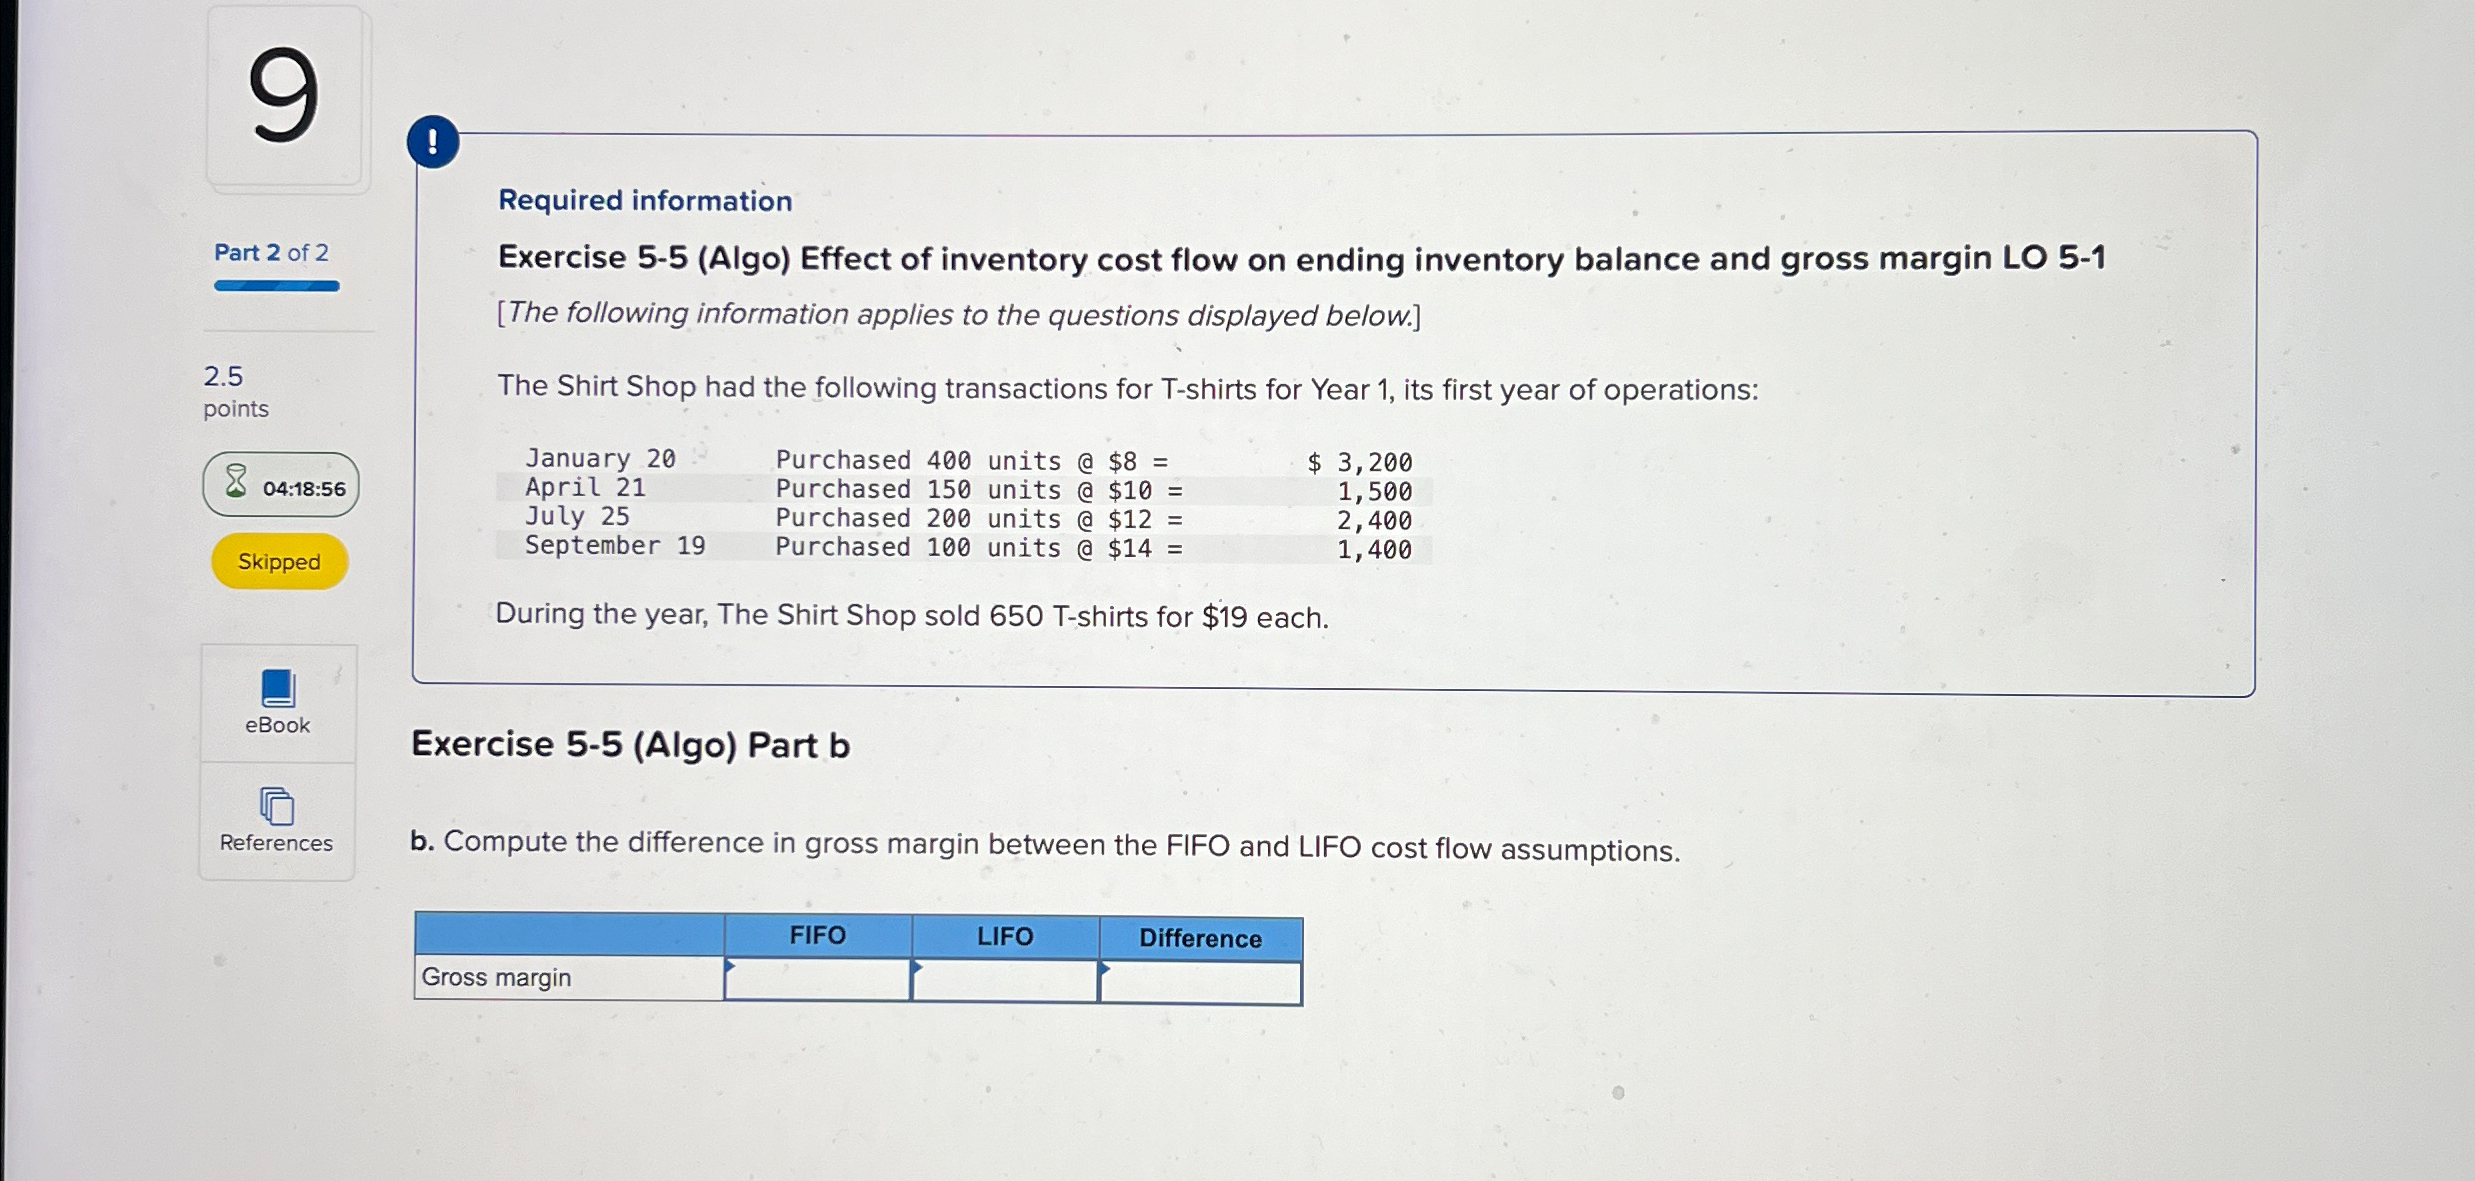Expand the LIFO cell prefill triangle
The image size is (2475, 1181).
919,967
